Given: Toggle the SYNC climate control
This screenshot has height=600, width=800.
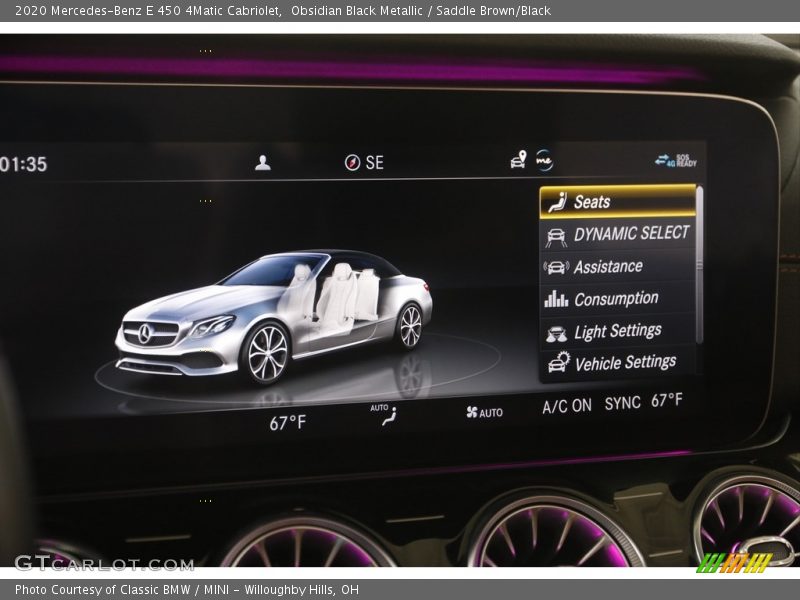Looking at the screenshot, I should [x=622, y=404].
